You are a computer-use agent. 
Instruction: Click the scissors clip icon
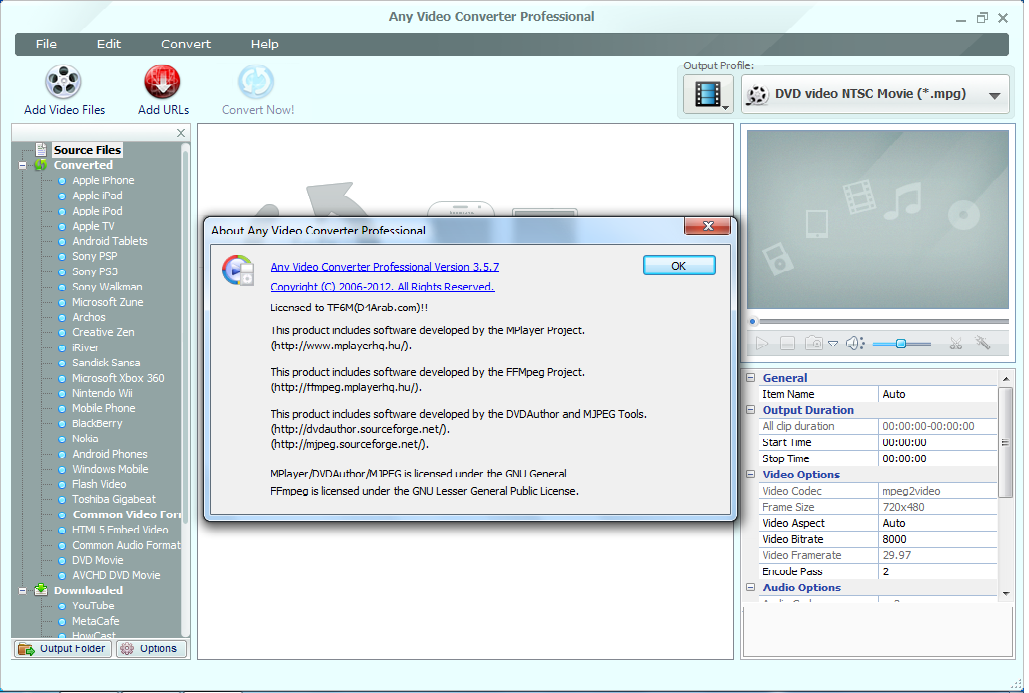[956, 343]
